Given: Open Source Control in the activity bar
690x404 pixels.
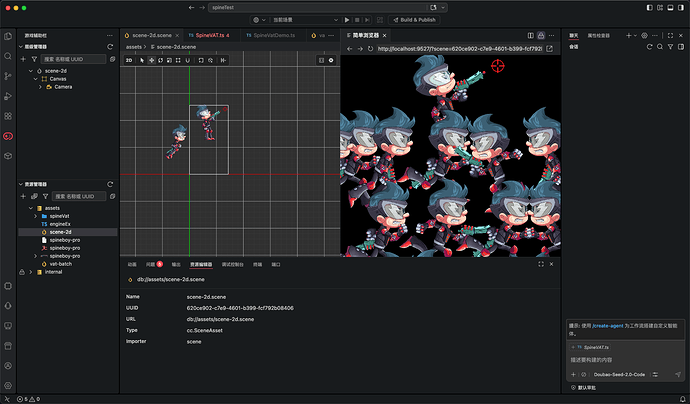Looking at the screenshot, I should coord(8,76).
